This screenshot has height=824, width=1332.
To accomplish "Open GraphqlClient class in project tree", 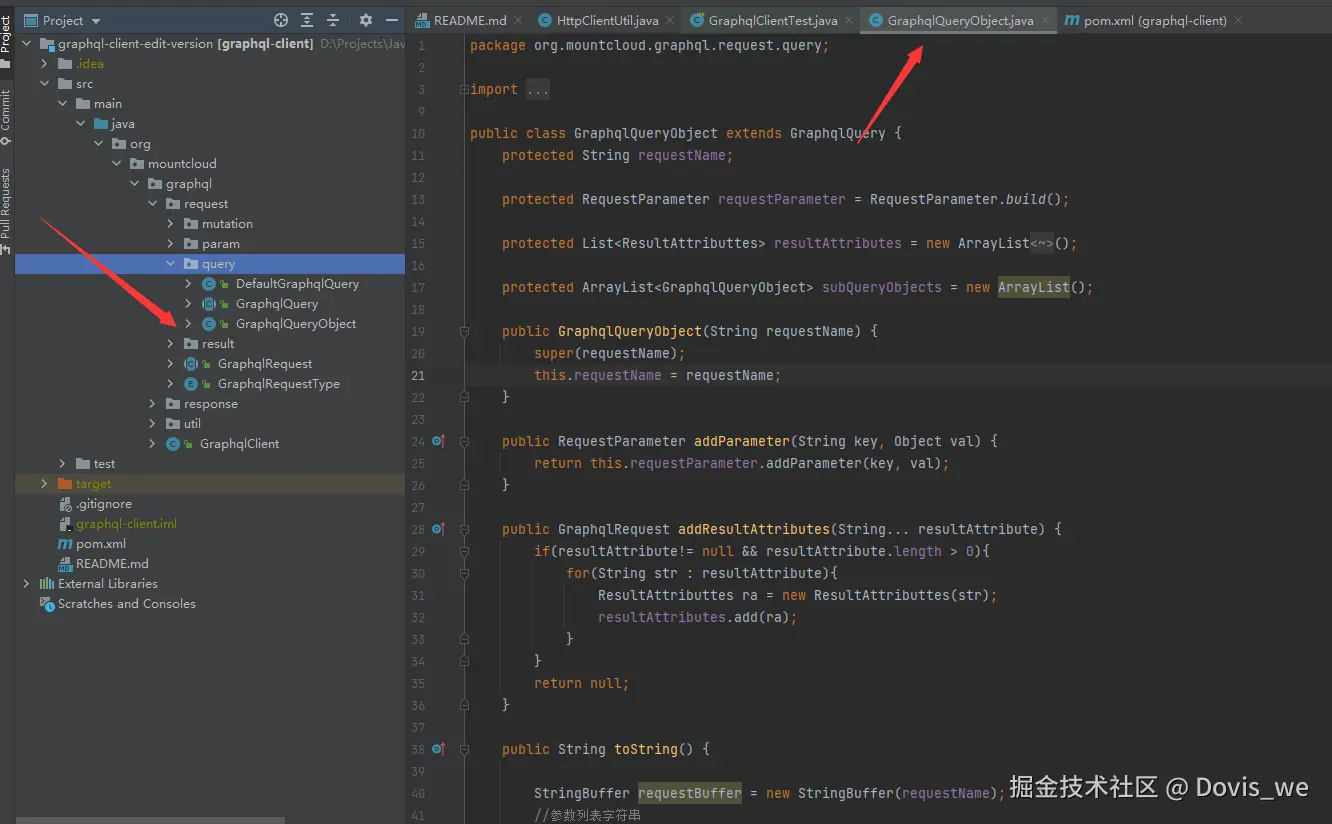I will pos(239,444).
